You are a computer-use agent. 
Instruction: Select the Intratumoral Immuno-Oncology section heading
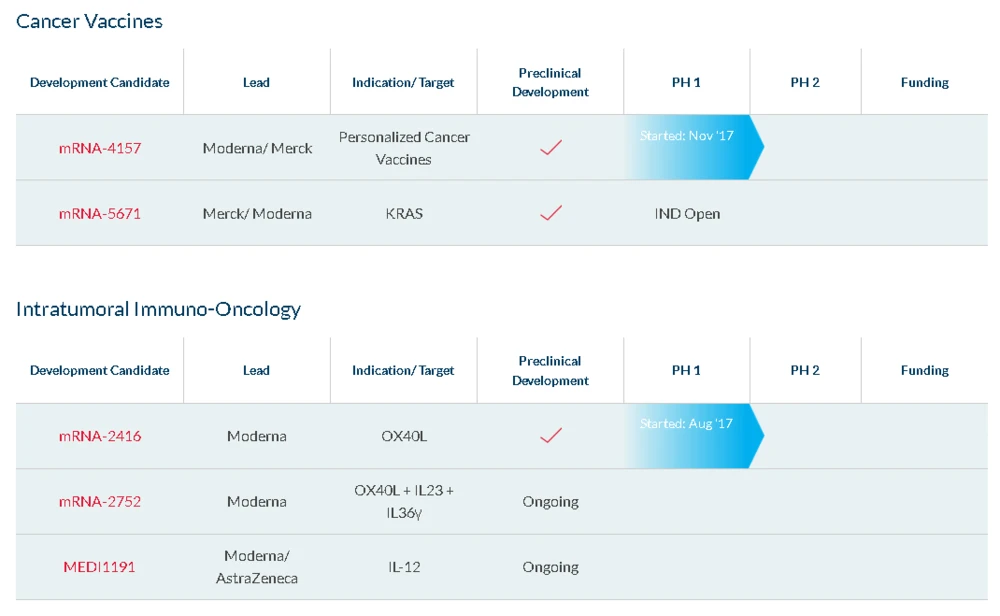click(x=158, y=309)
